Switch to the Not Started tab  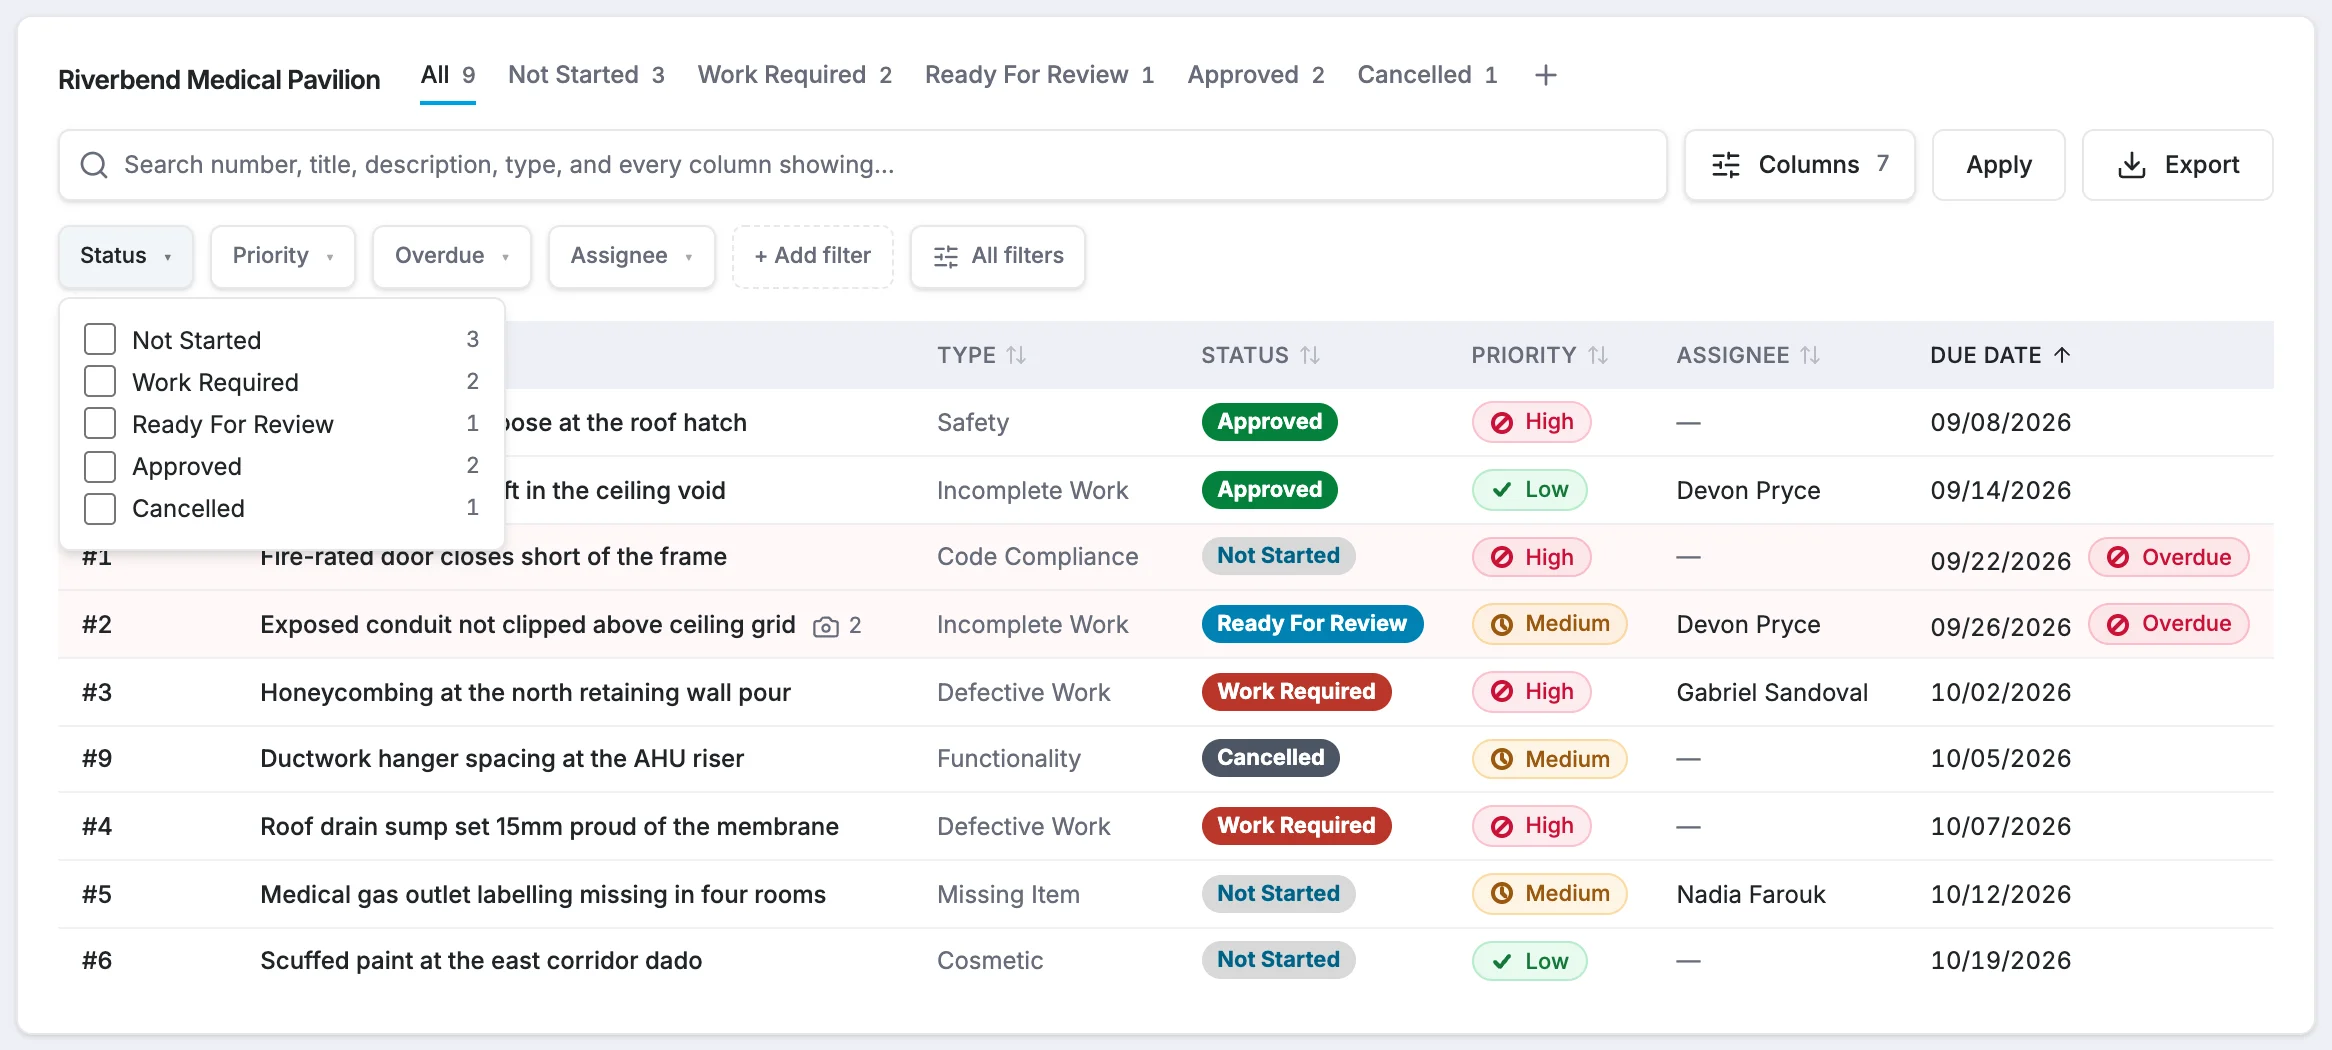[586, 75]
